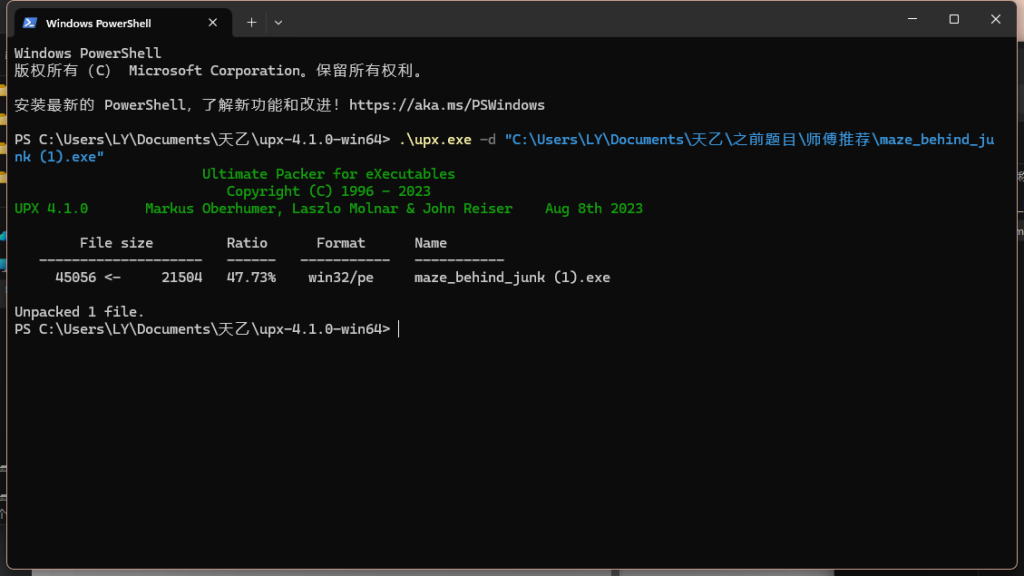Click the .\upx.exe command text
This screenshot has width=1024, height=576.
435,140
